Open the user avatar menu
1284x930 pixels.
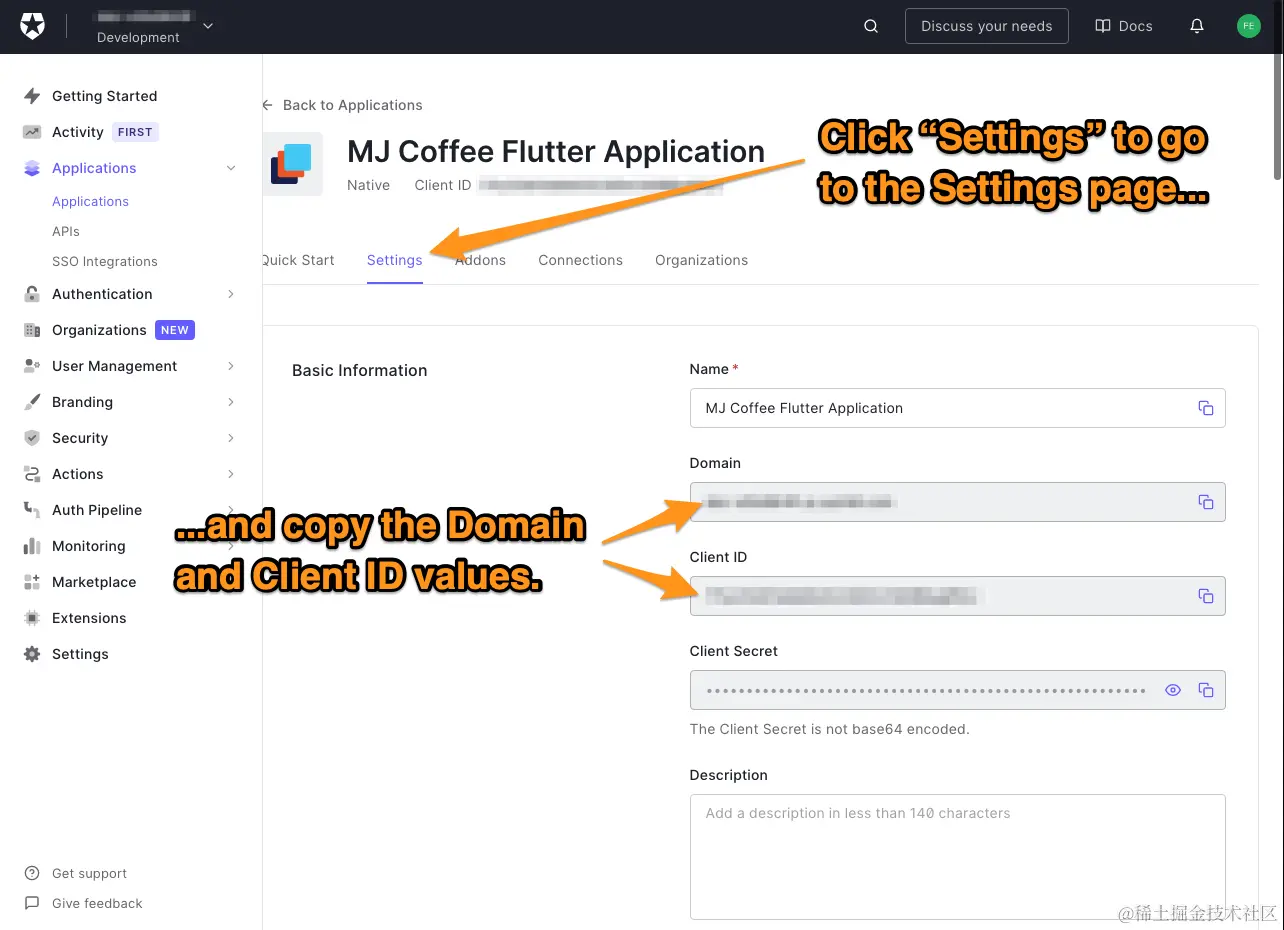[x=1248, y=26]
